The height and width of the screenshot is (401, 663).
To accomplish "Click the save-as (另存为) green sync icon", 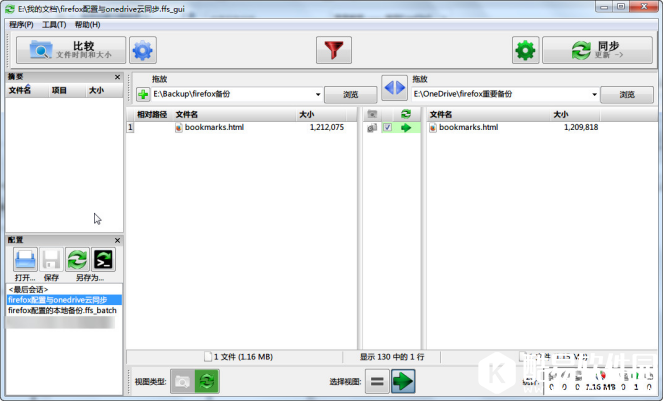I will coord(77,260).
